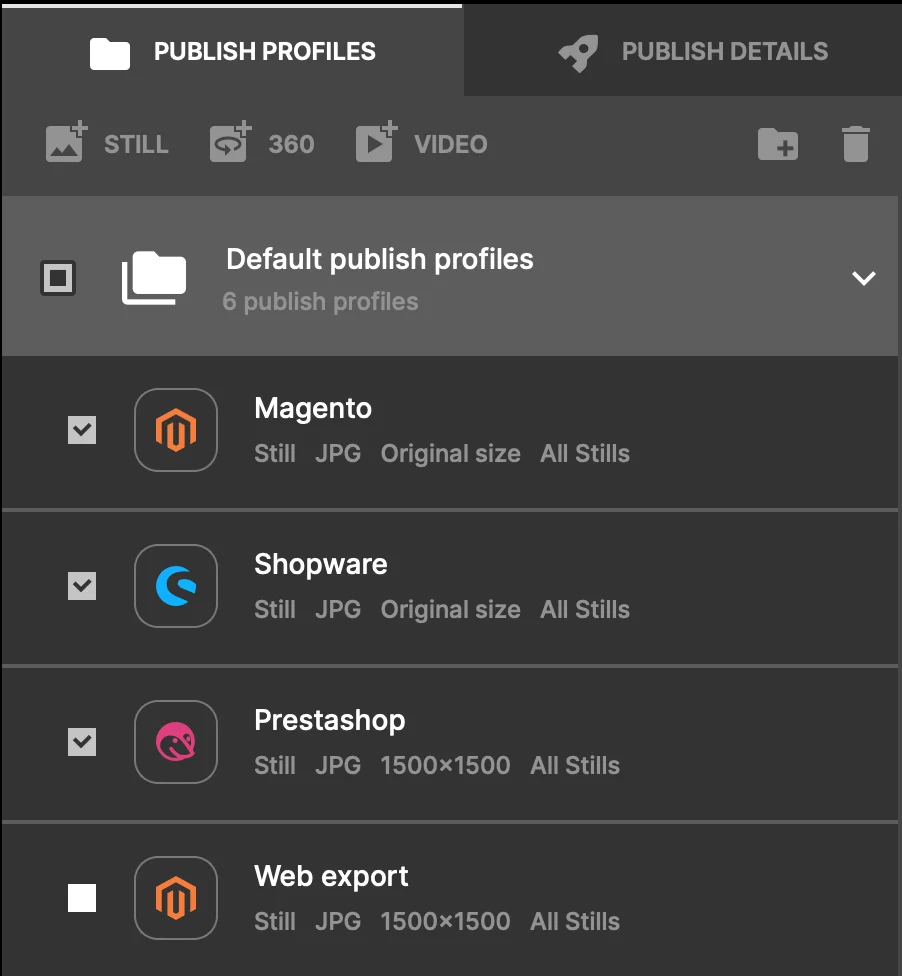902x976 pixels.
Task: Click the STILL label text
Action: pos(136,144)
